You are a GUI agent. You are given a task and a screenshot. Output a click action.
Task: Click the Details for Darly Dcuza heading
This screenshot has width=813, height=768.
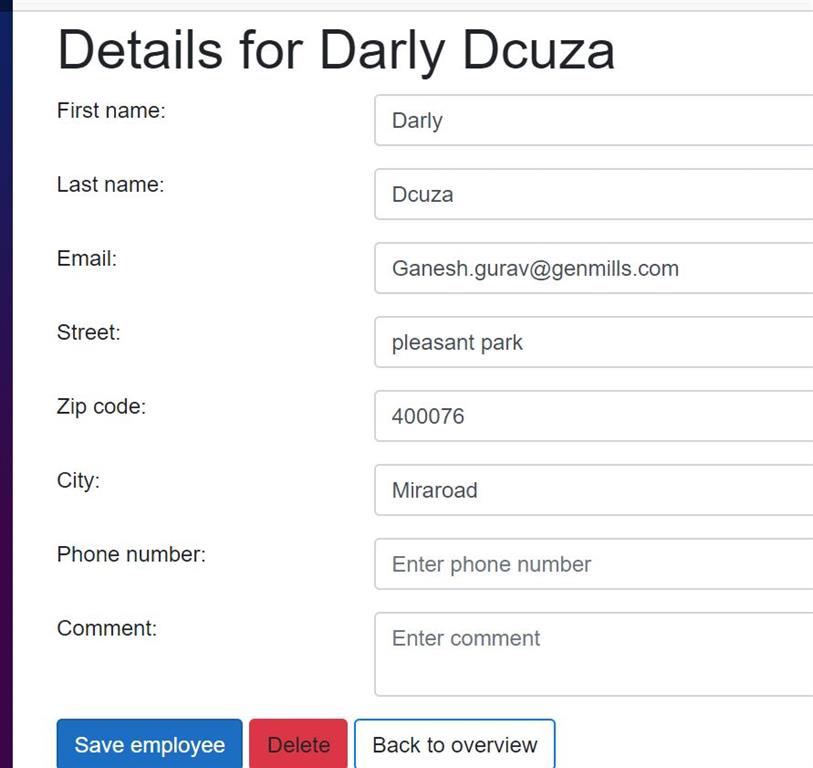(x=336, y=50)
